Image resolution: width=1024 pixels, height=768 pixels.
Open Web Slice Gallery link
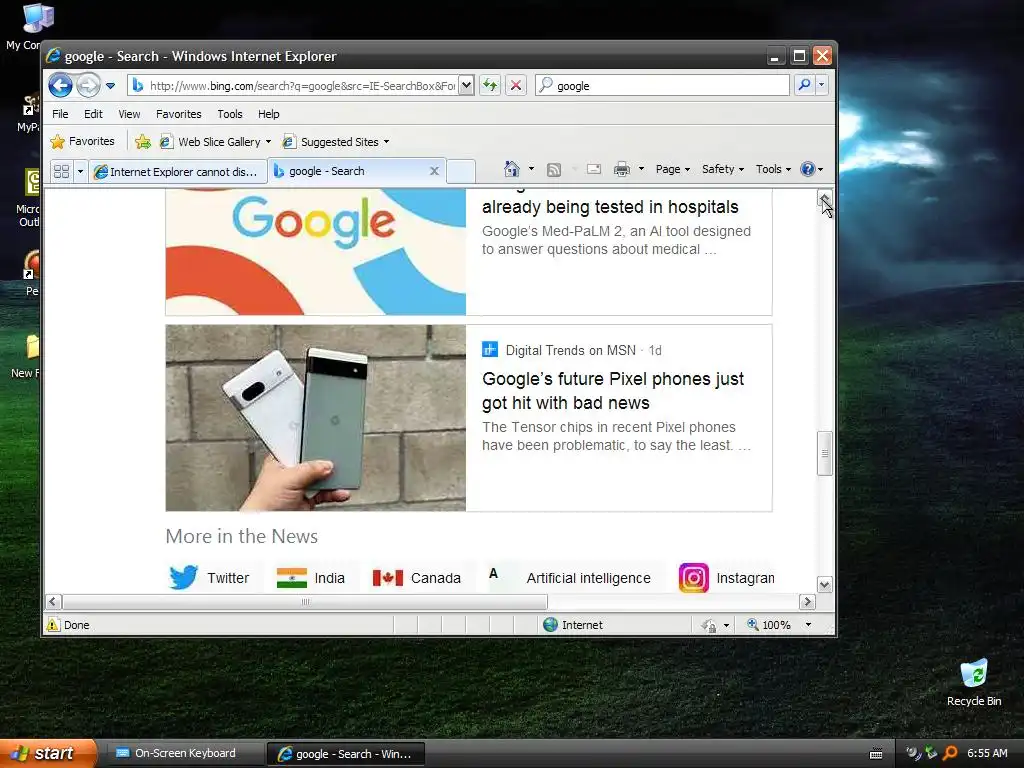210,142
